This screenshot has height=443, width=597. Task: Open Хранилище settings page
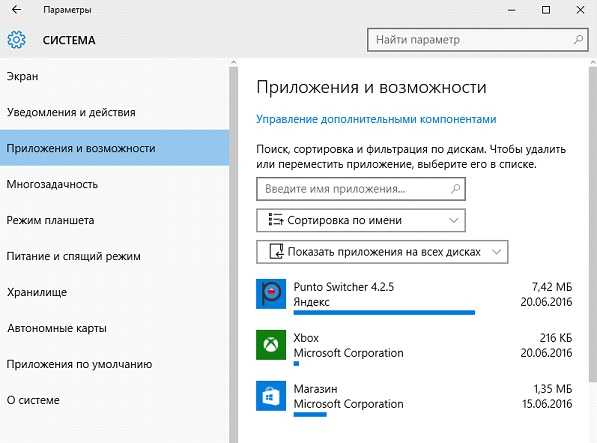coord(37,292)
